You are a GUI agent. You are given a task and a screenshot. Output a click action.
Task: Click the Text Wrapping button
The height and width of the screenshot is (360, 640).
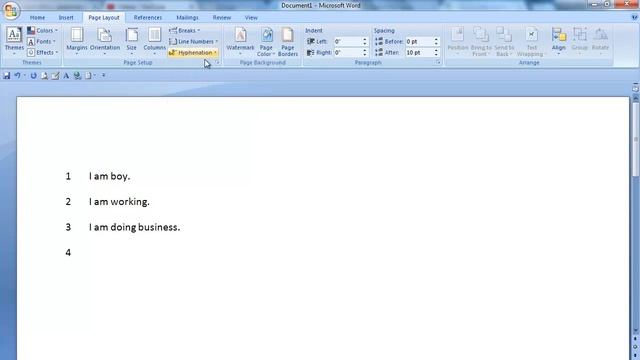point(531,41)
